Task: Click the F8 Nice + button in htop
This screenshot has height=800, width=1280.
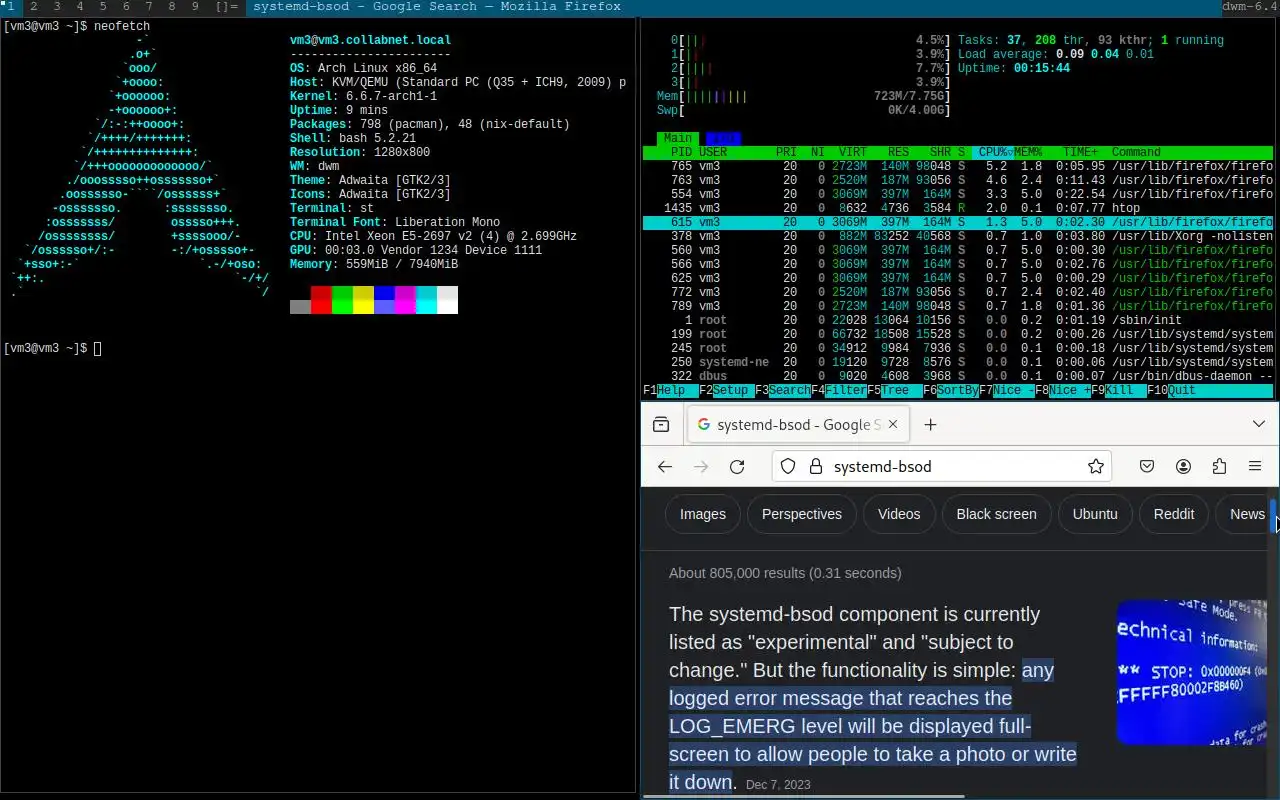Action: click(1062, 390)
